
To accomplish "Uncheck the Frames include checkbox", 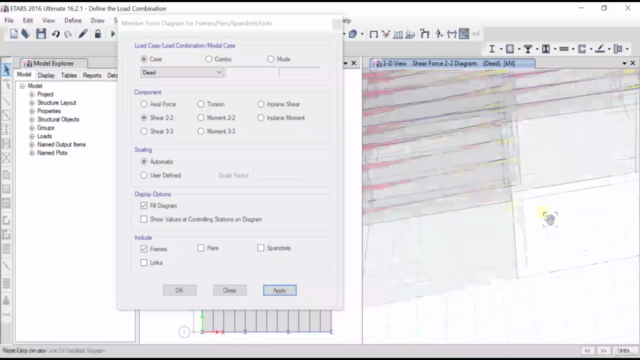I will coord(144,249).
